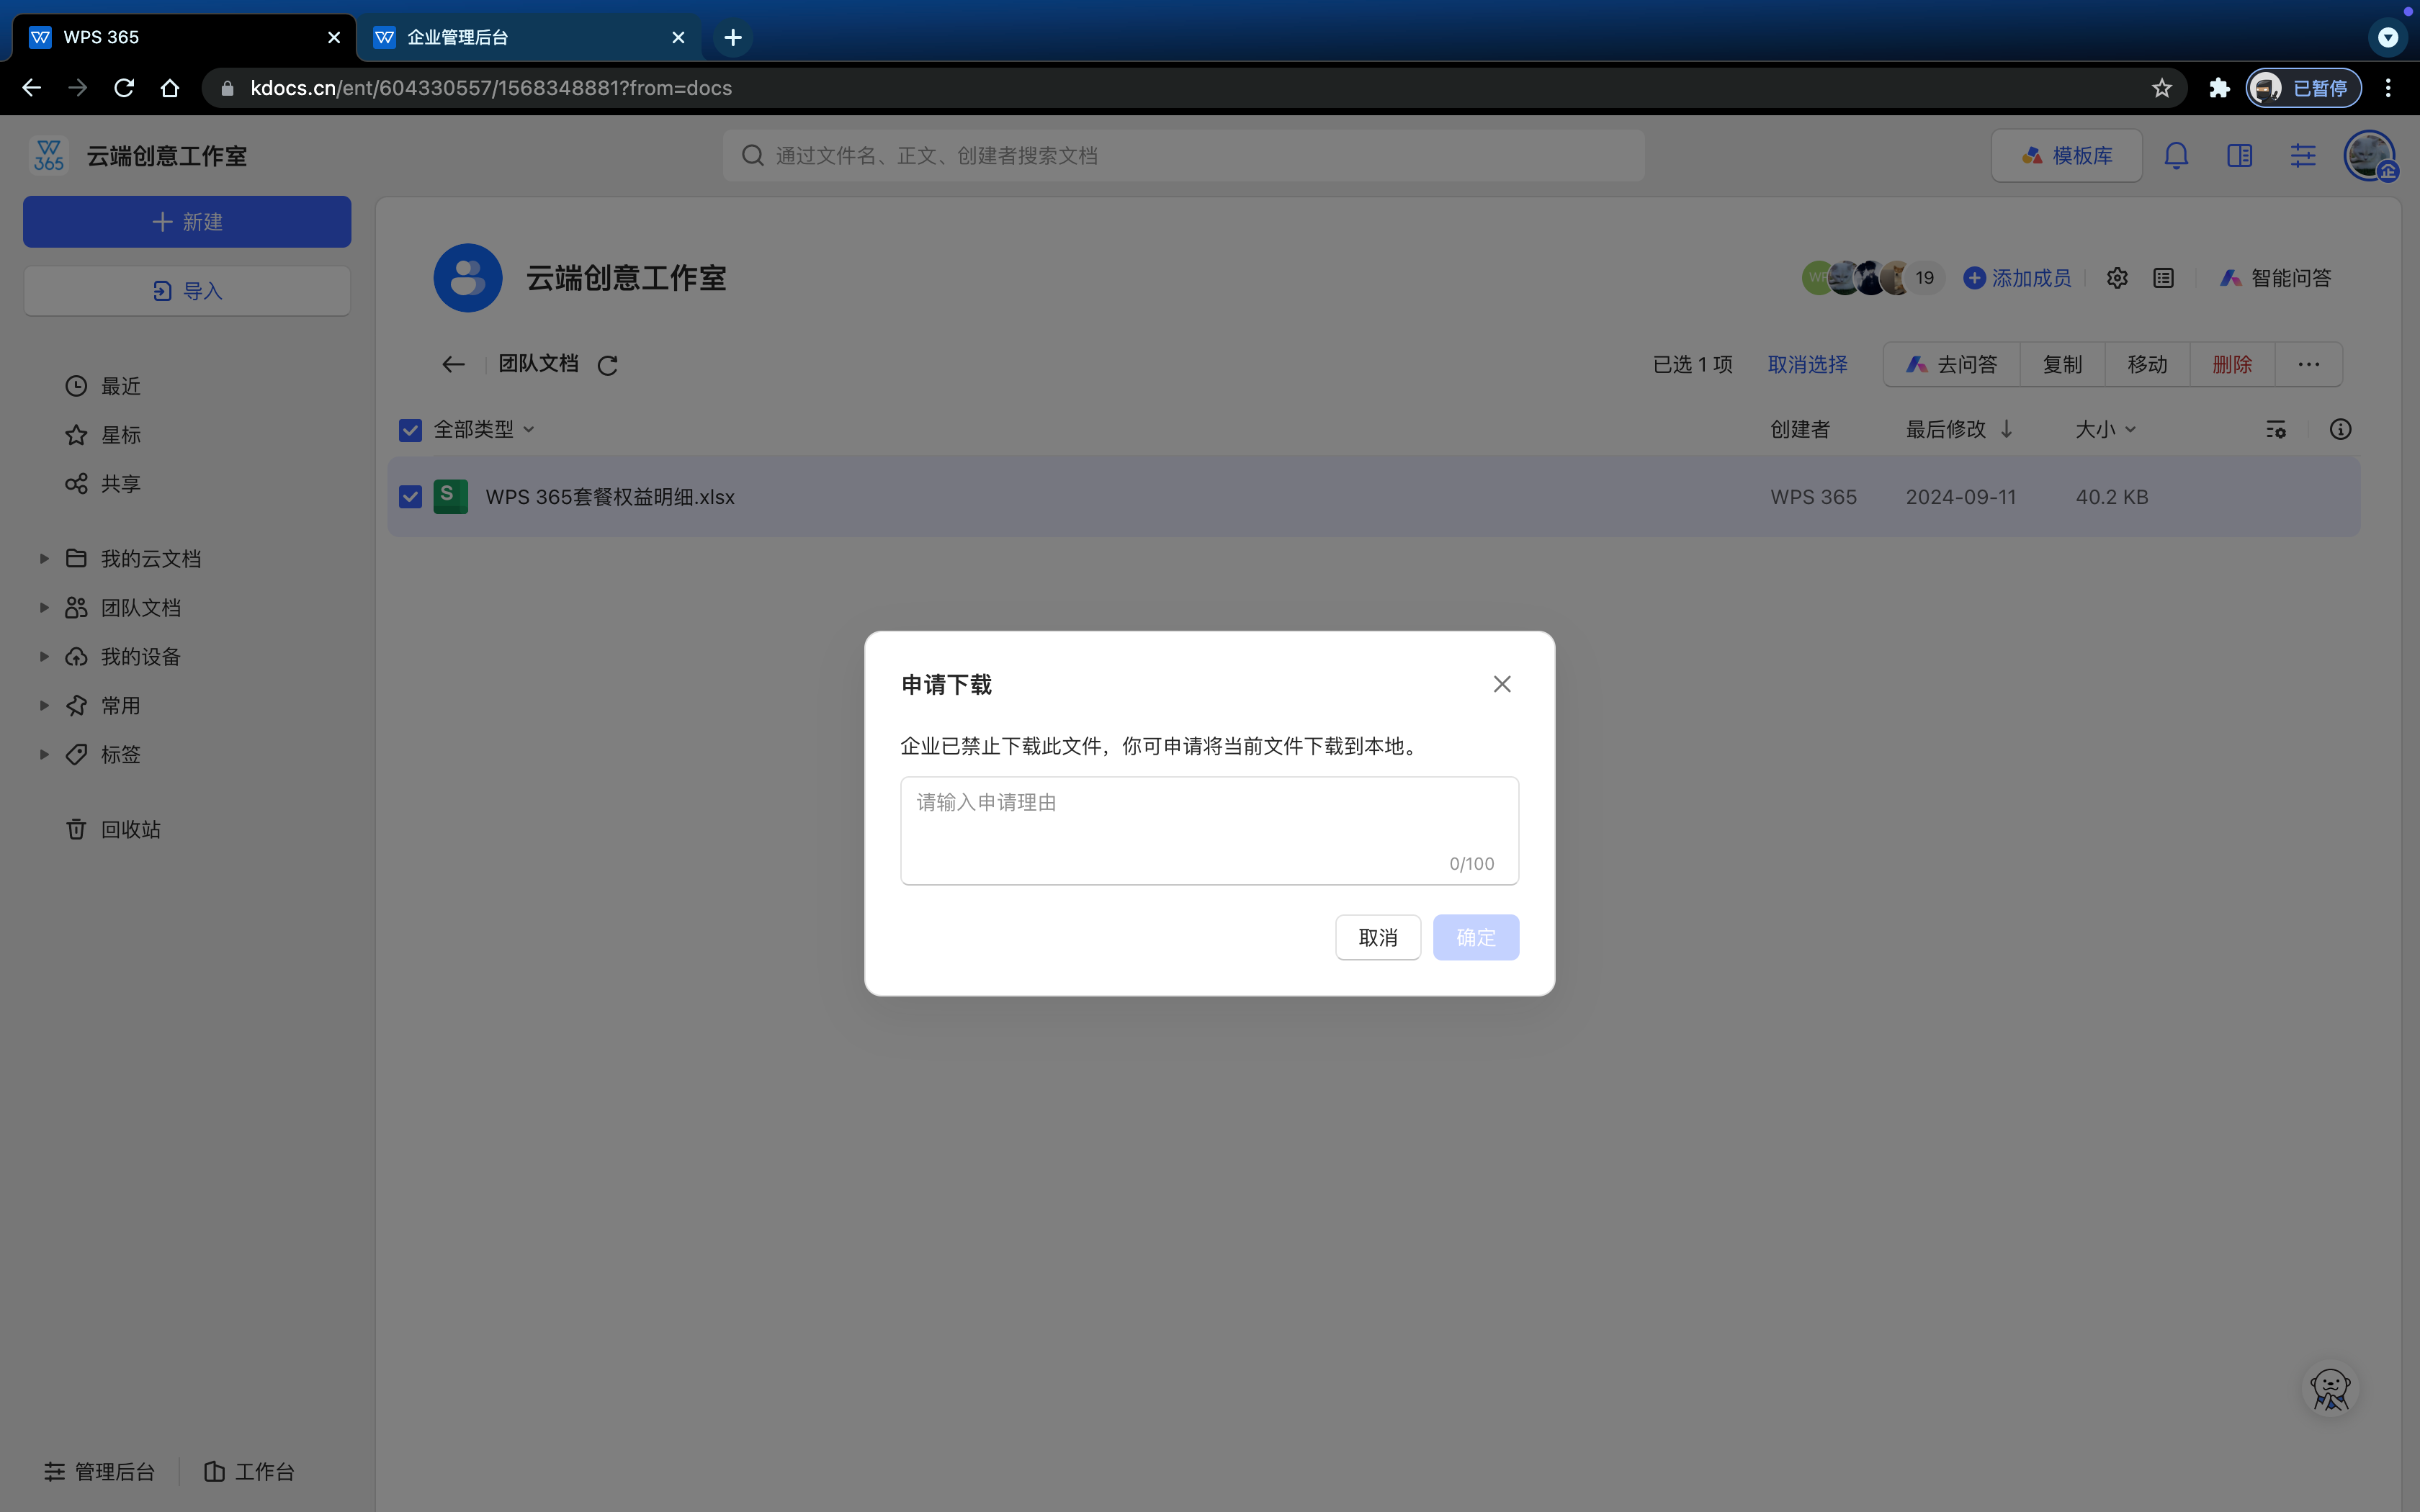Viewport: 2420px width, 1512px height.
Task: Open the notification bell icon
Action: 2176,155
